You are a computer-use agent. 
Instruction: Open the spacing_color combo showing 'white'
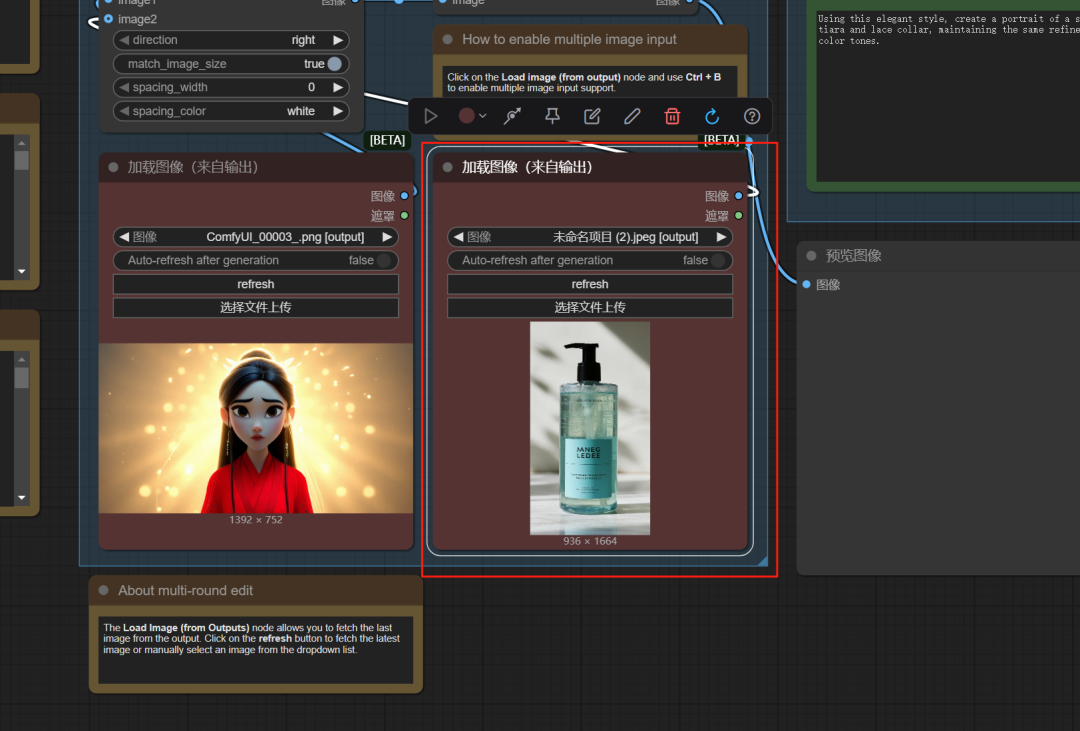click(x=231, y=111)
